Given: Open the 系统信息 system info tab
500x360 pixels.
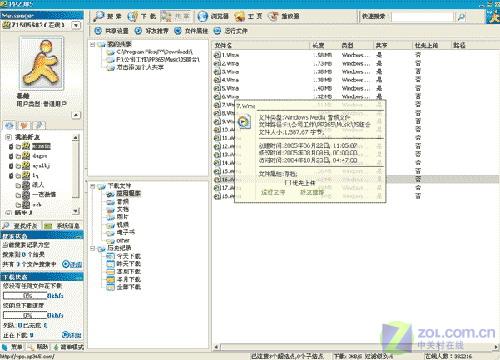Looking at the screenshot, I should (x=63, y=226).
